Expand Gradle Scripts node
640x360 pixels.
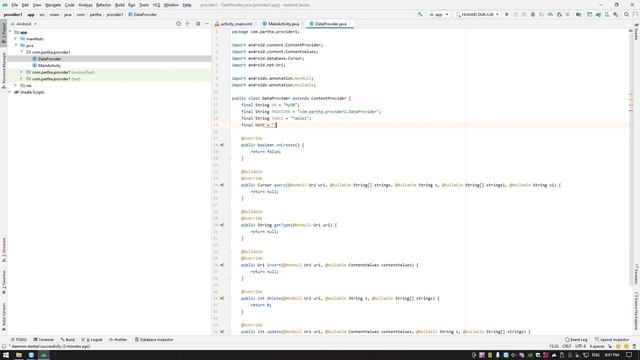click(x=10, y=92)
